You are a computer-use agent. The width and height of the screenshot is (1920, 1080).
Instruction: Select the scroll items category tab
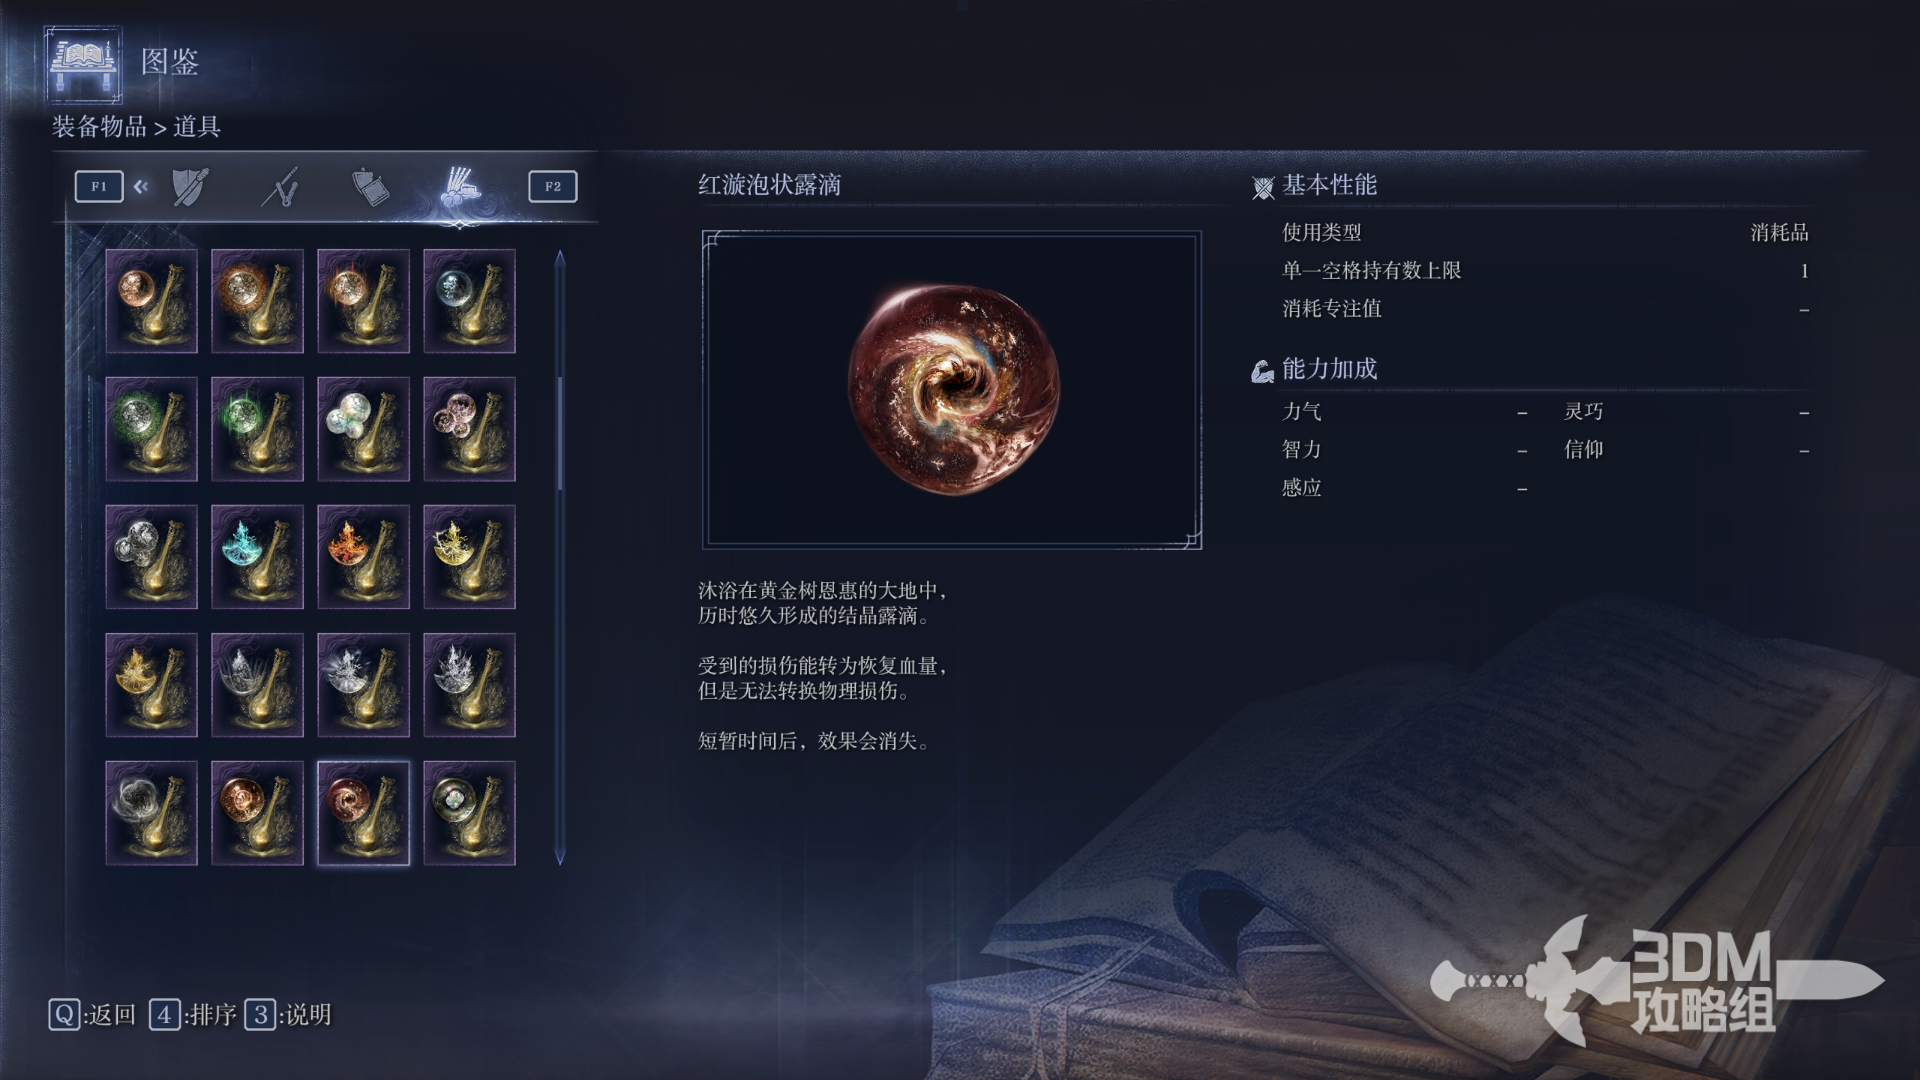click(x=370, y=187)
